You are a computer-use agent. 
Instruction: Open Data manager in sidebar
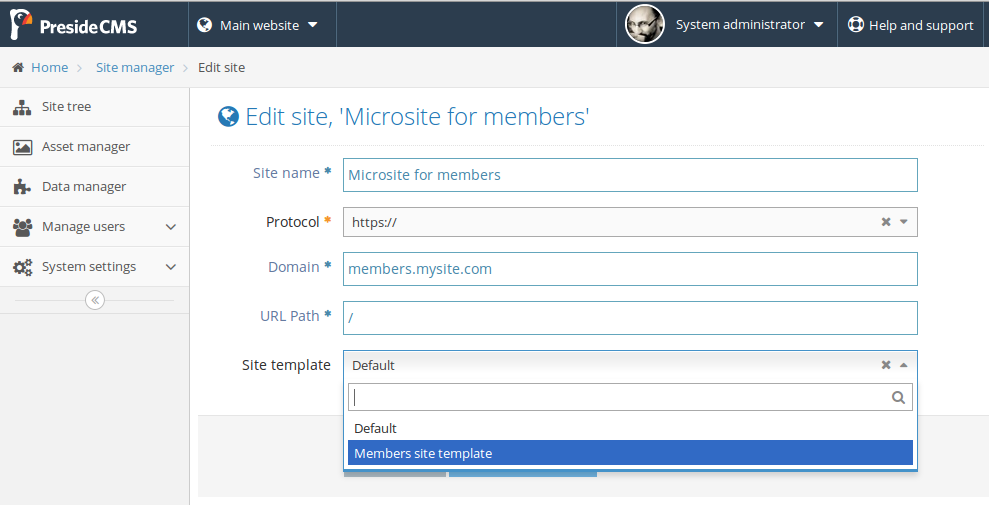95,187
